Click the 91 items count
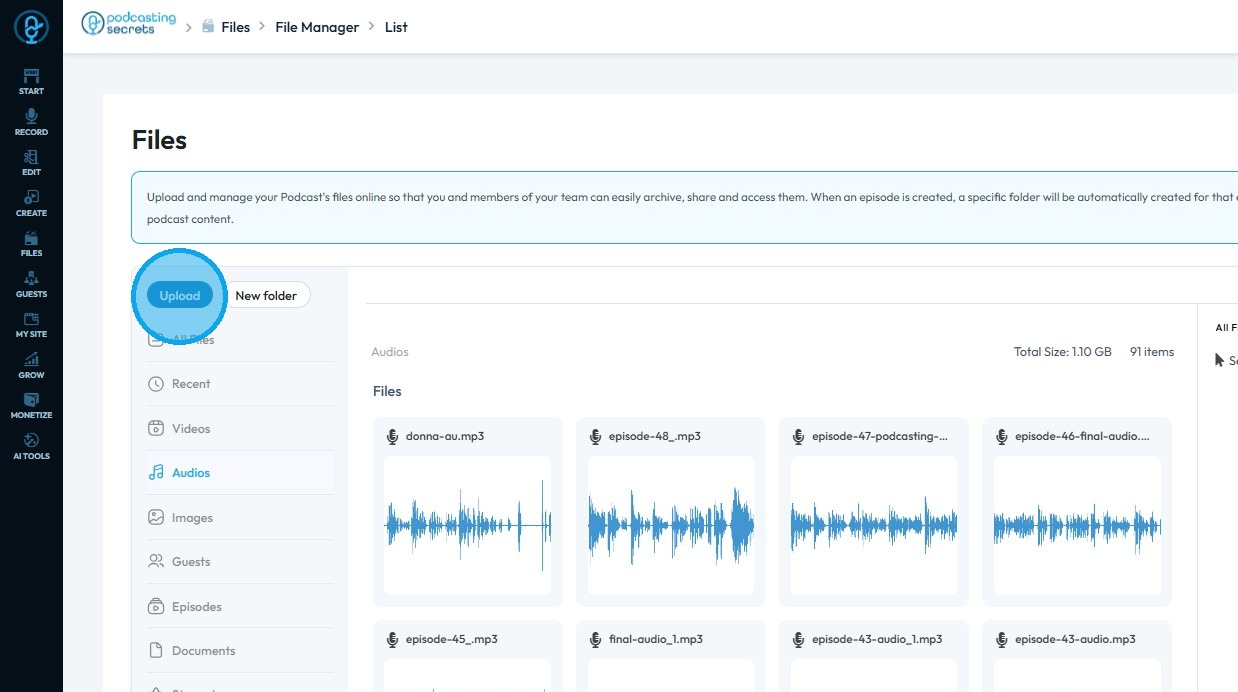This screenshot has height=692, width=1238. 1152,352
